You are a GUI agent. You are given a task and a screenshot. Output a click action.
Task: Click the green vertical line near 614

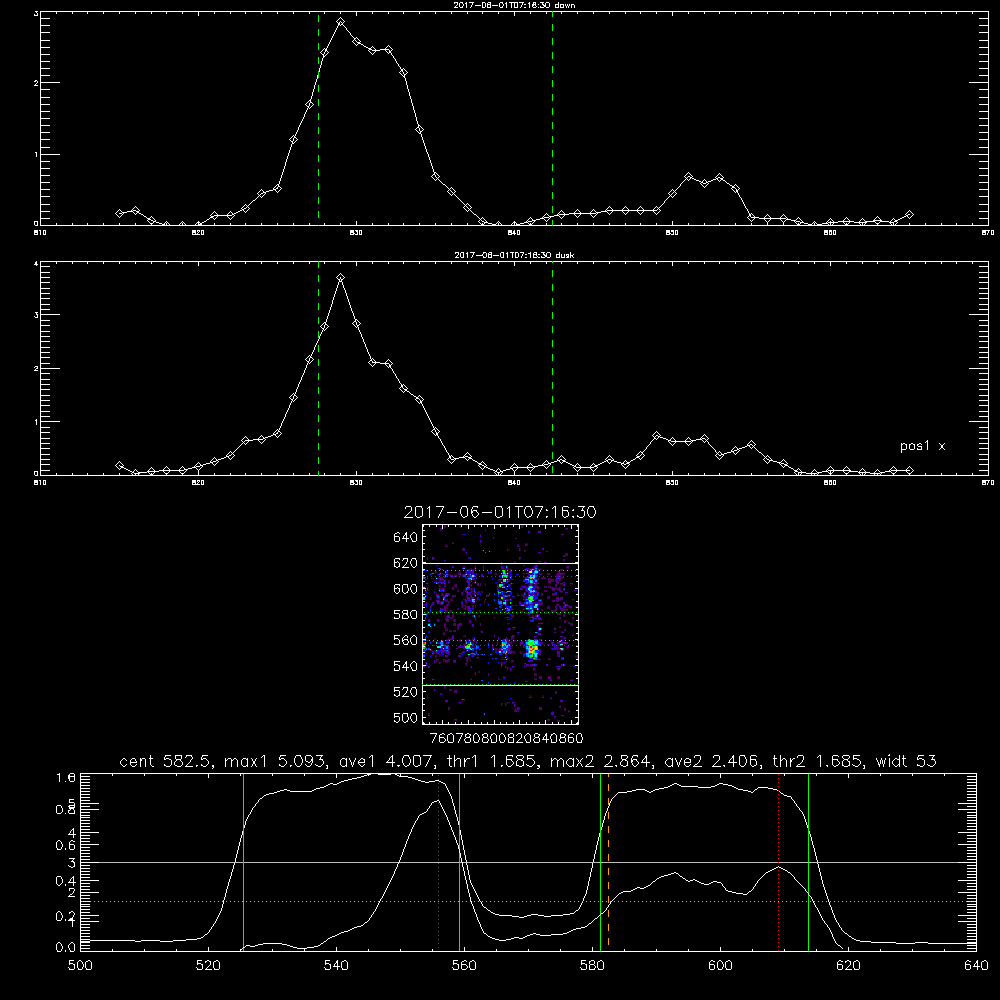tap(808, 861)
